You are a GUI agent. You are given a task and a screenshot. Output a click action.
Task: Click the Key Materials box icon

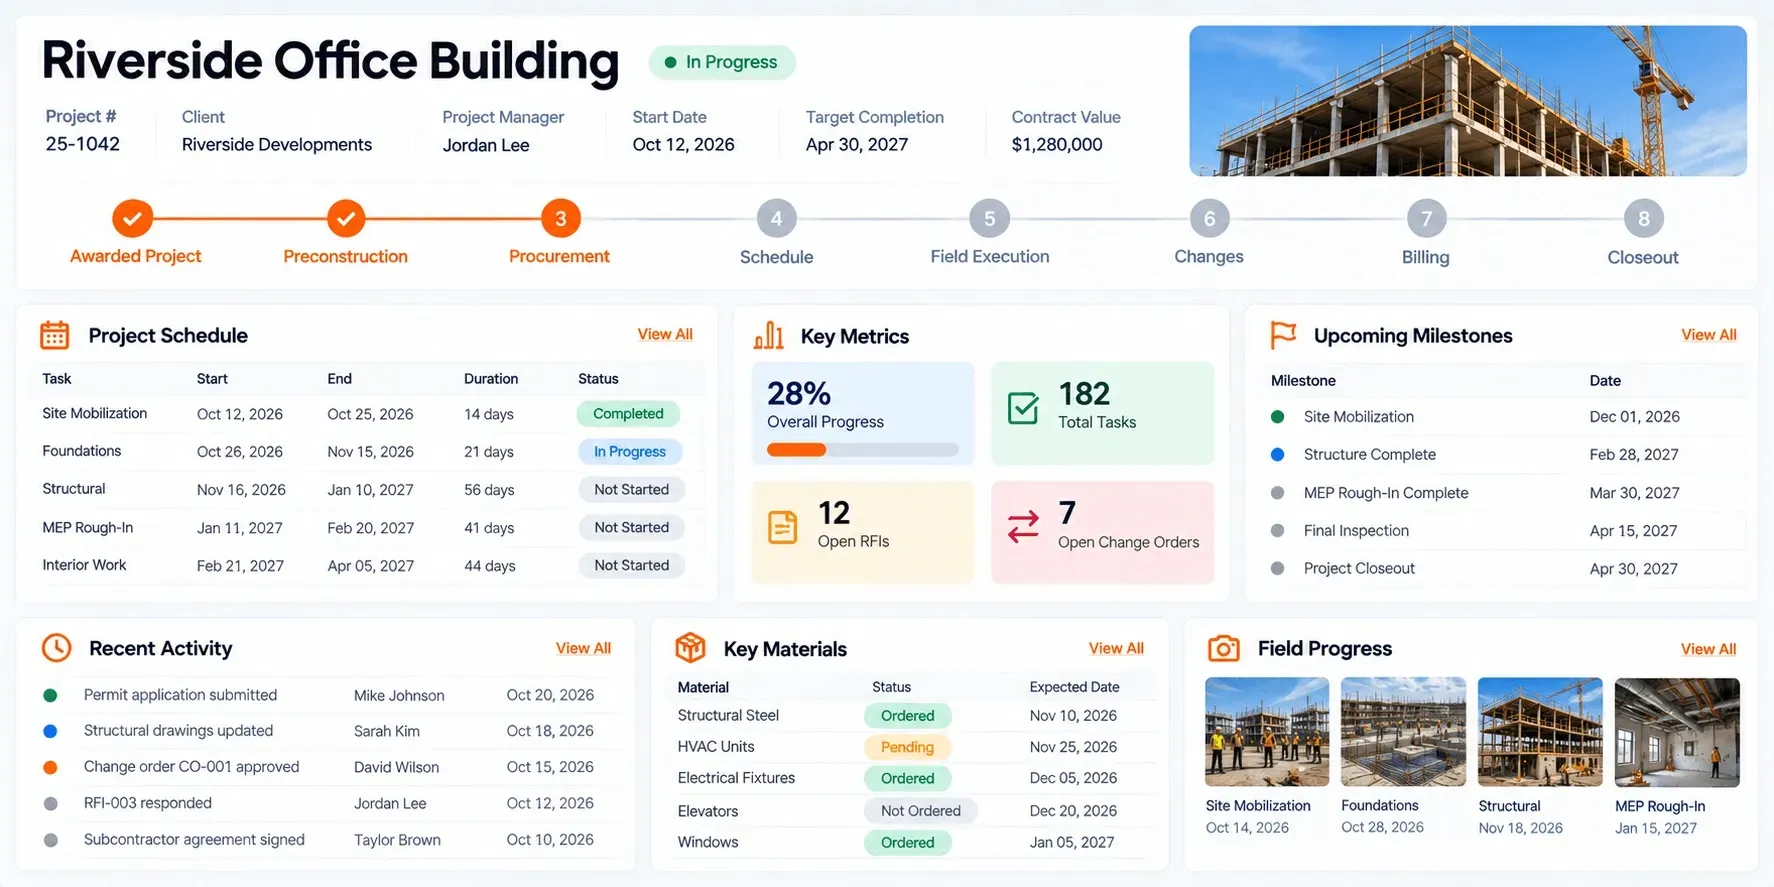tap(690, 648)
